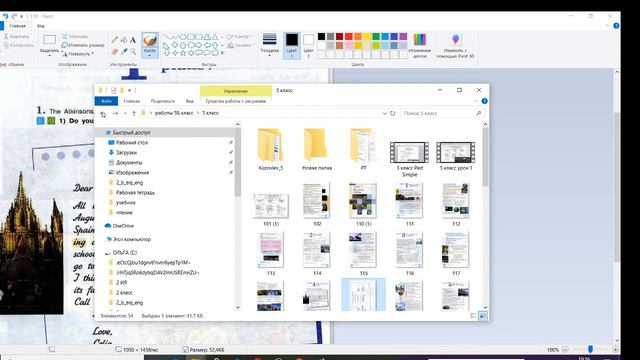Screen dimensions: 640x360
Task: Open the address bar history dropdown in Explorer
Action: [x=384, y=113]
